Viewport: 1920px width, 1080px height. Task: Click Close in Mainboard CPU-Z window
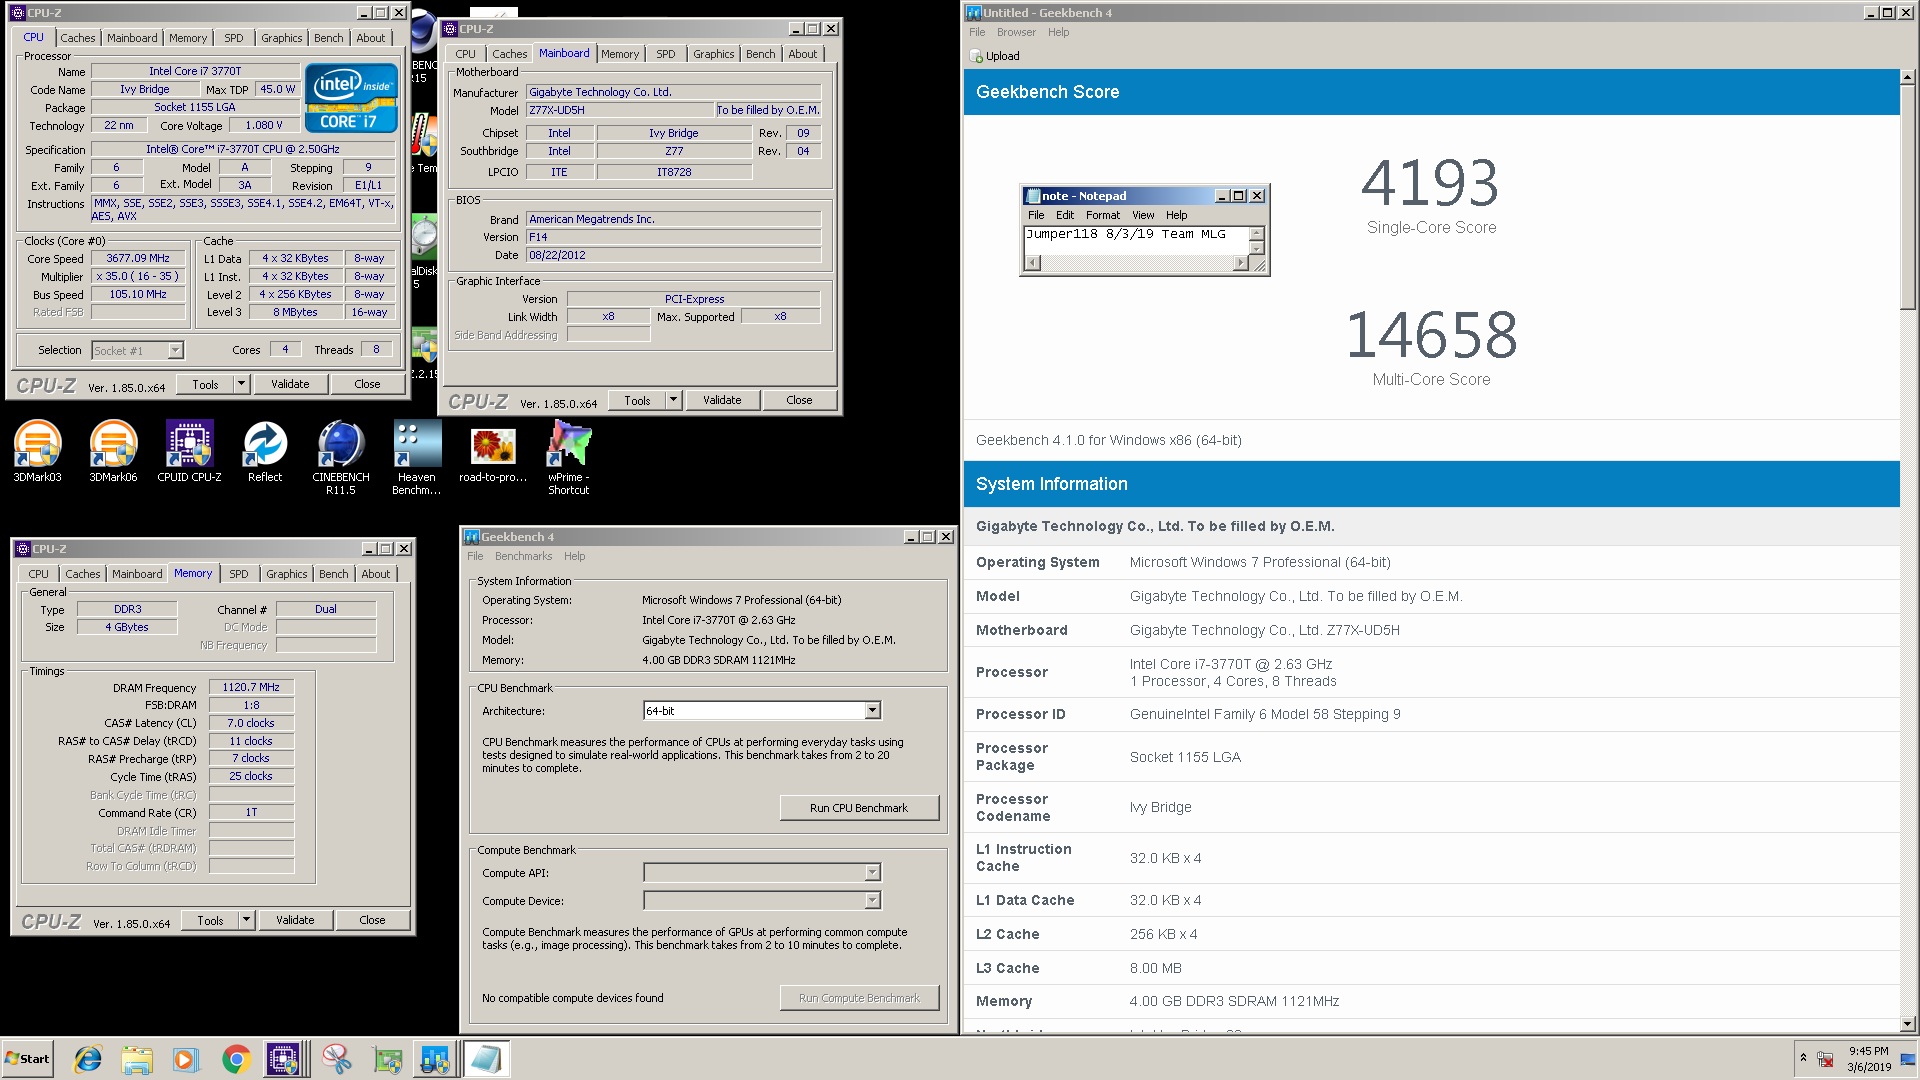(799, 400)
